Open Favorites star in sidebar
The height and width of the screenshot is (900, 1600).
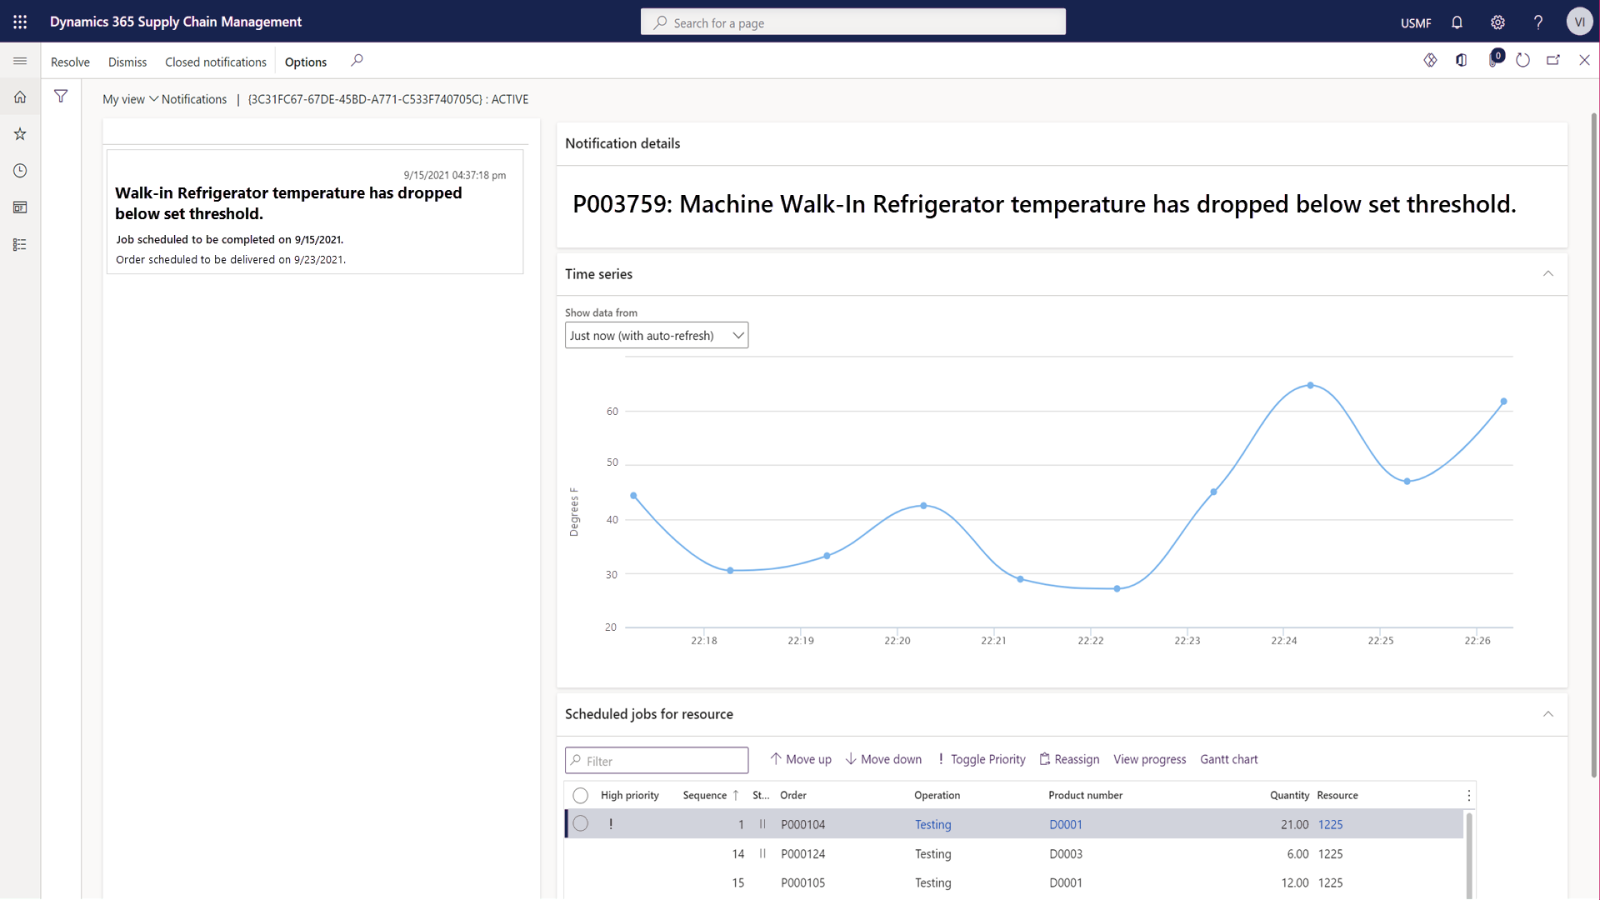(x=20, y=134)
